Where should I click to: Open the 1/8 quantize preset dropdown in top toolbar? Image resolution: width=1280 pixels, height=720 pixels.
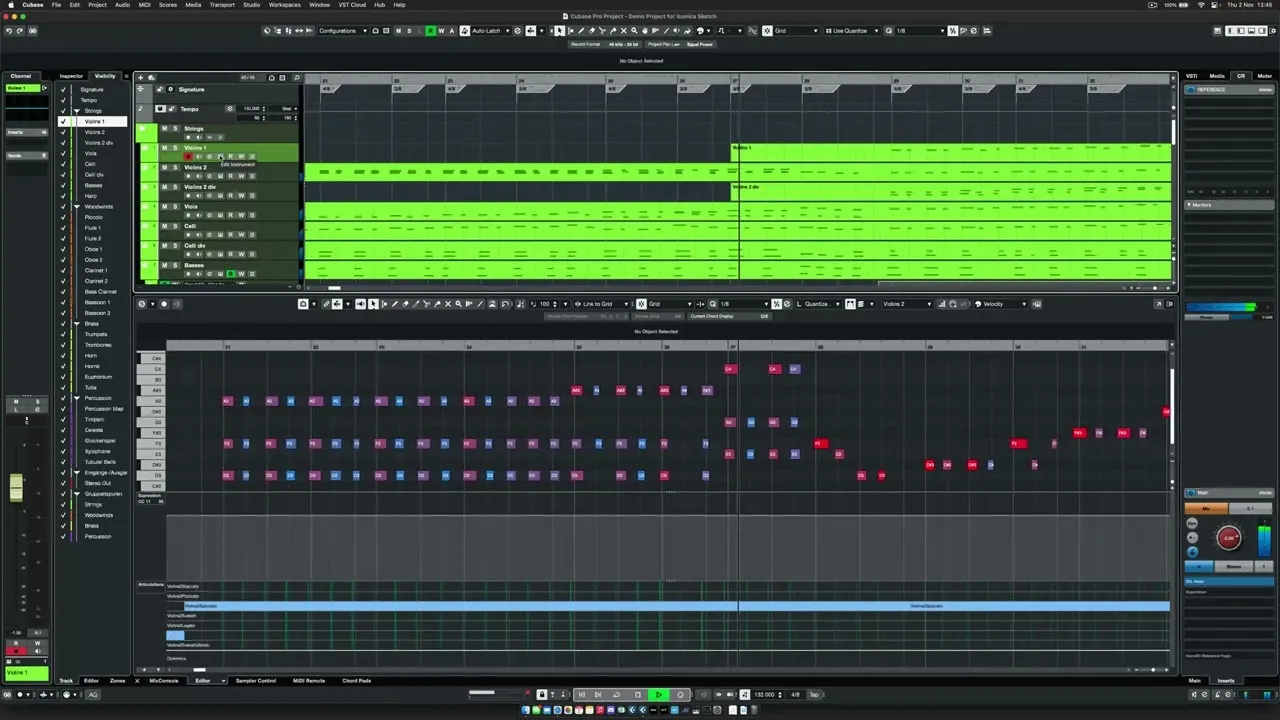point(920,31)
